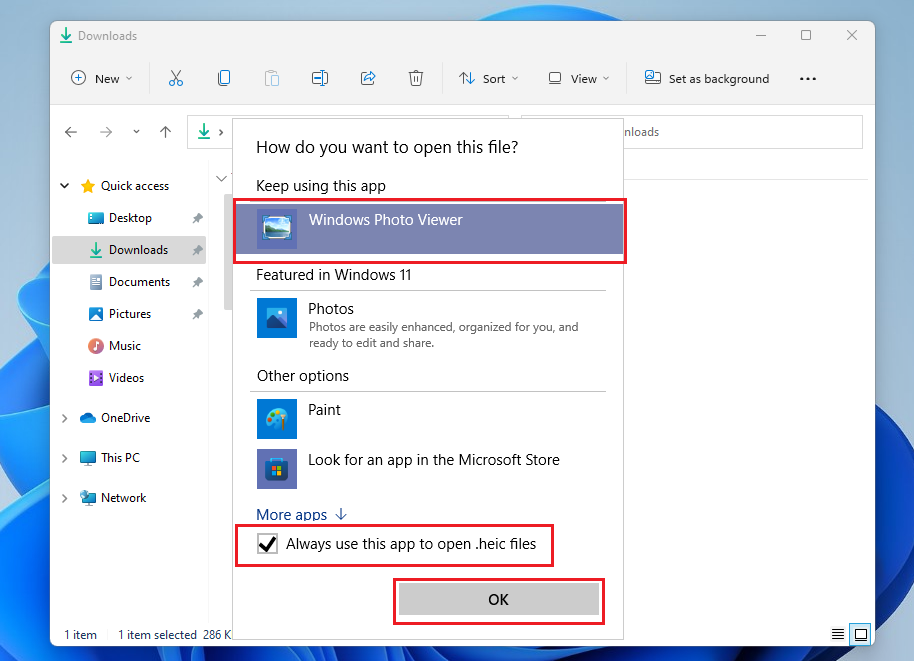Click the Copy icon in toolbar

click(224, 78)
